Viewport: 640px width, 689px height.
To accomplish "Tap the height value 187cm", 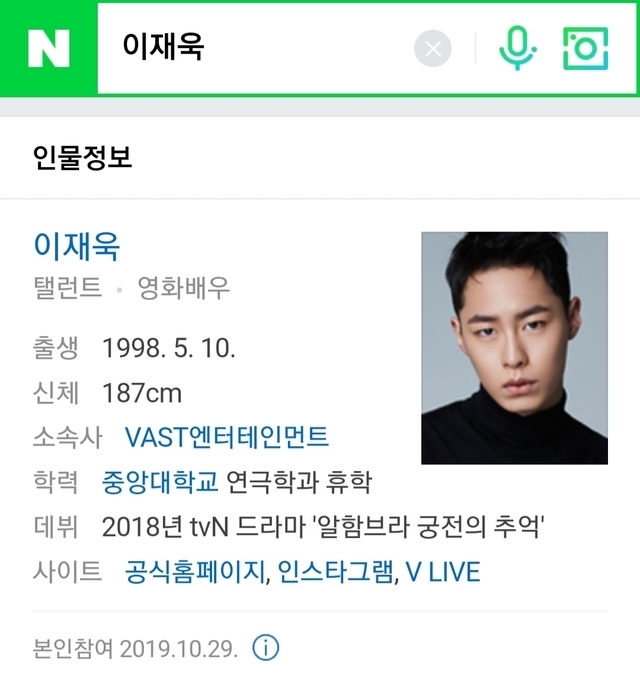I will [x=142, y=393].
